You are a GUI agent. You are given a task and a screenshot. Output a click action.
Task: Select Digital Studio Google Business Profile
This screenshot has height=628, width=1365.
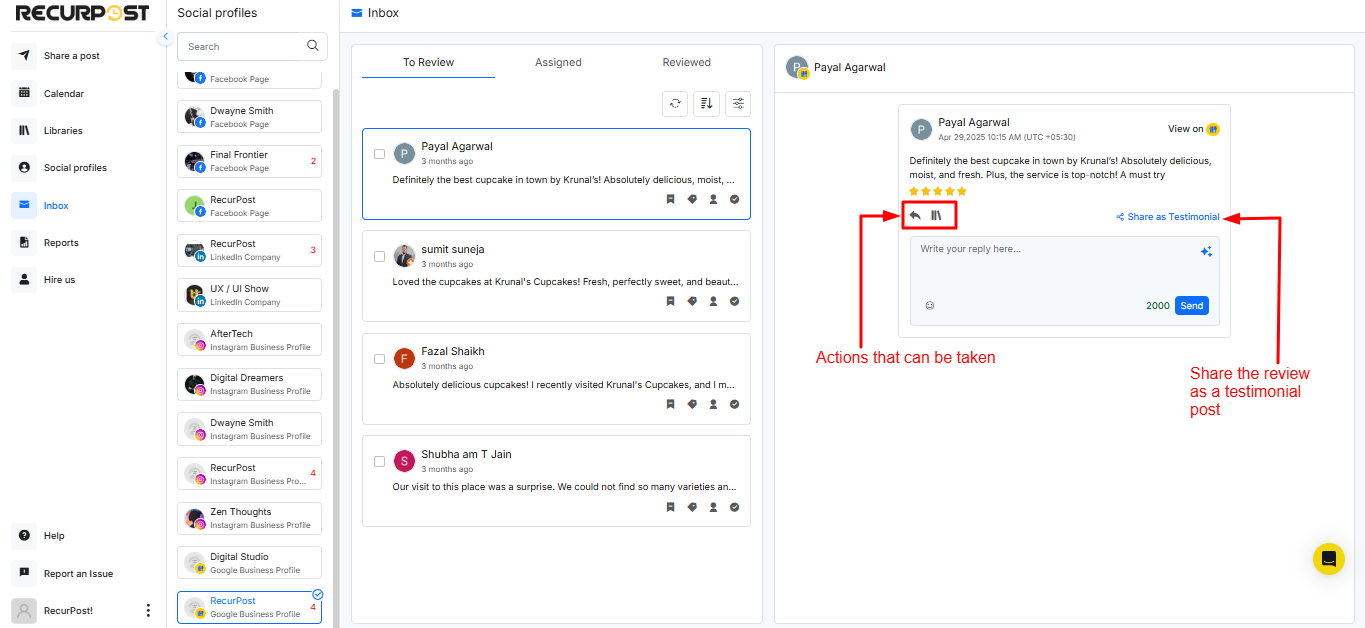[x=250, y=562]
